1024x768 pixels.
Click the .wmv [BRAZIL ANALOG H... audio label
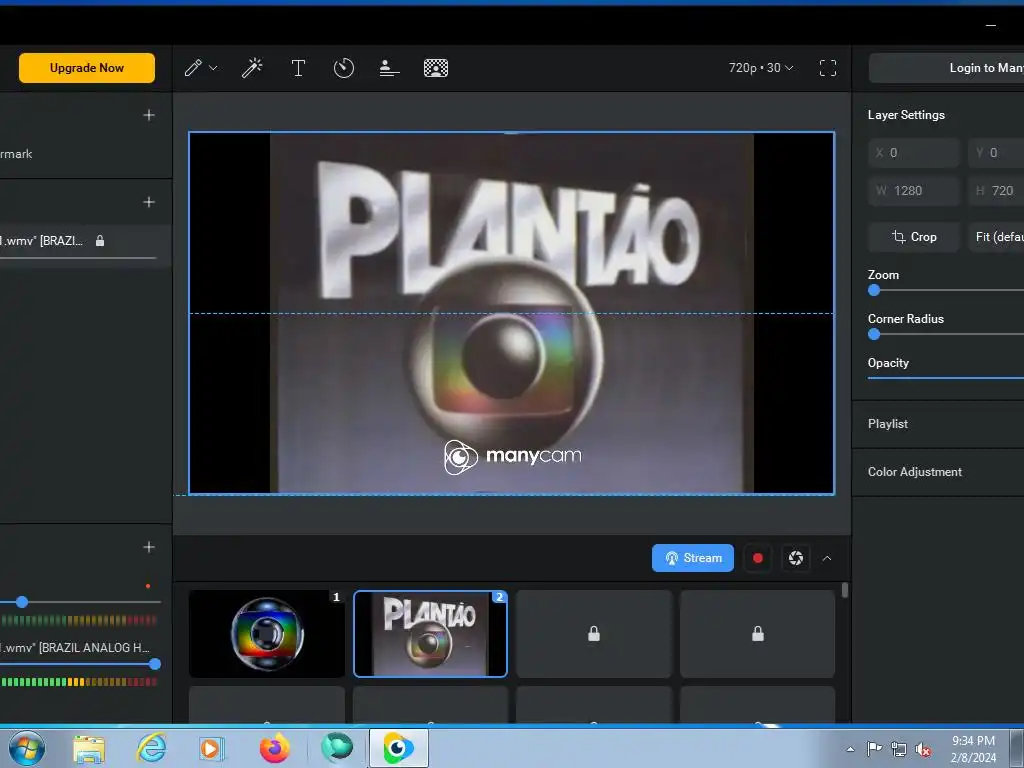(x=74, y=647)
